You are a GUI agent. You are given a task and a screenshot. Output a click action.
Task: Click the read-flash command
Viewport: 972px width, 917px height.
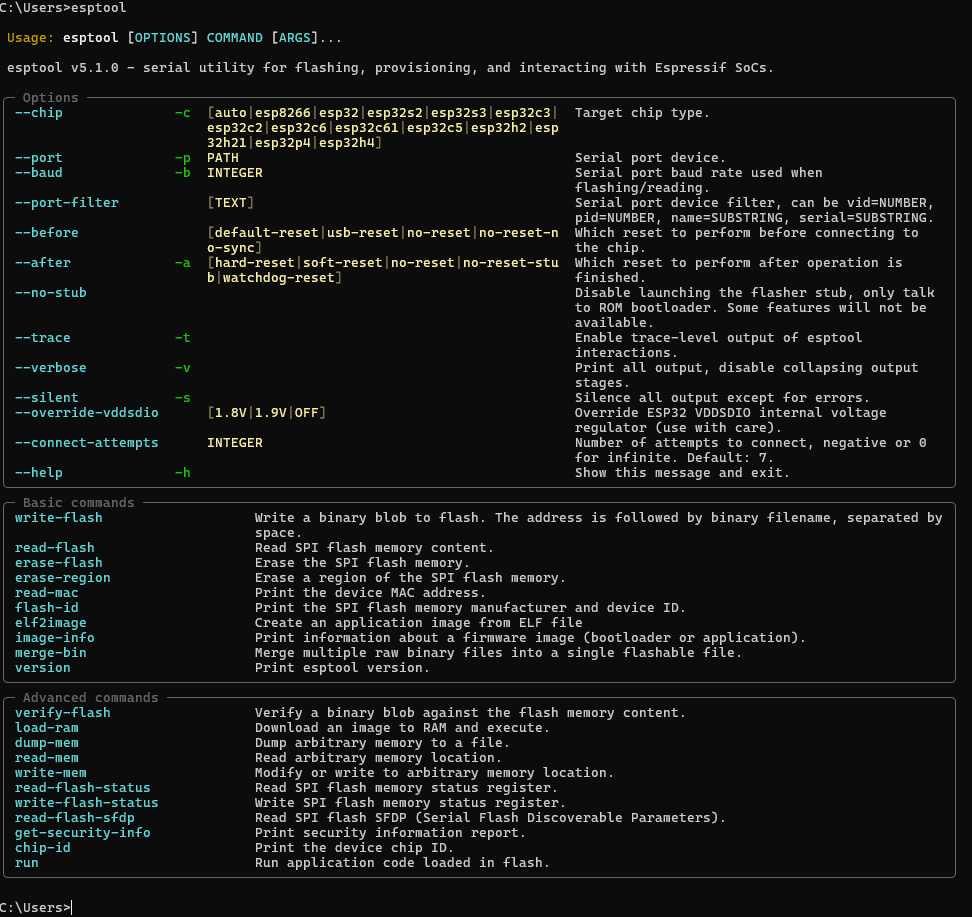55,548
